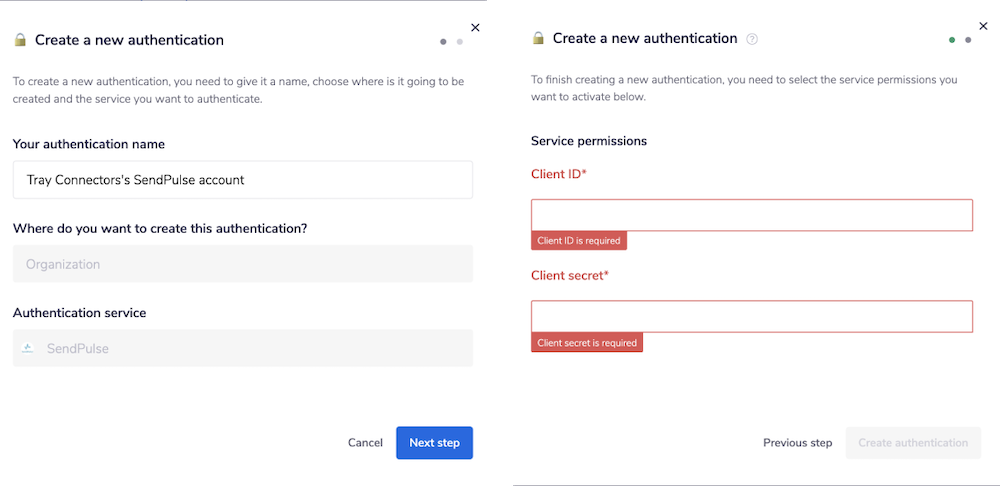Proceed with the Next step button
The image size is (1000, 486).
[434, 442]
